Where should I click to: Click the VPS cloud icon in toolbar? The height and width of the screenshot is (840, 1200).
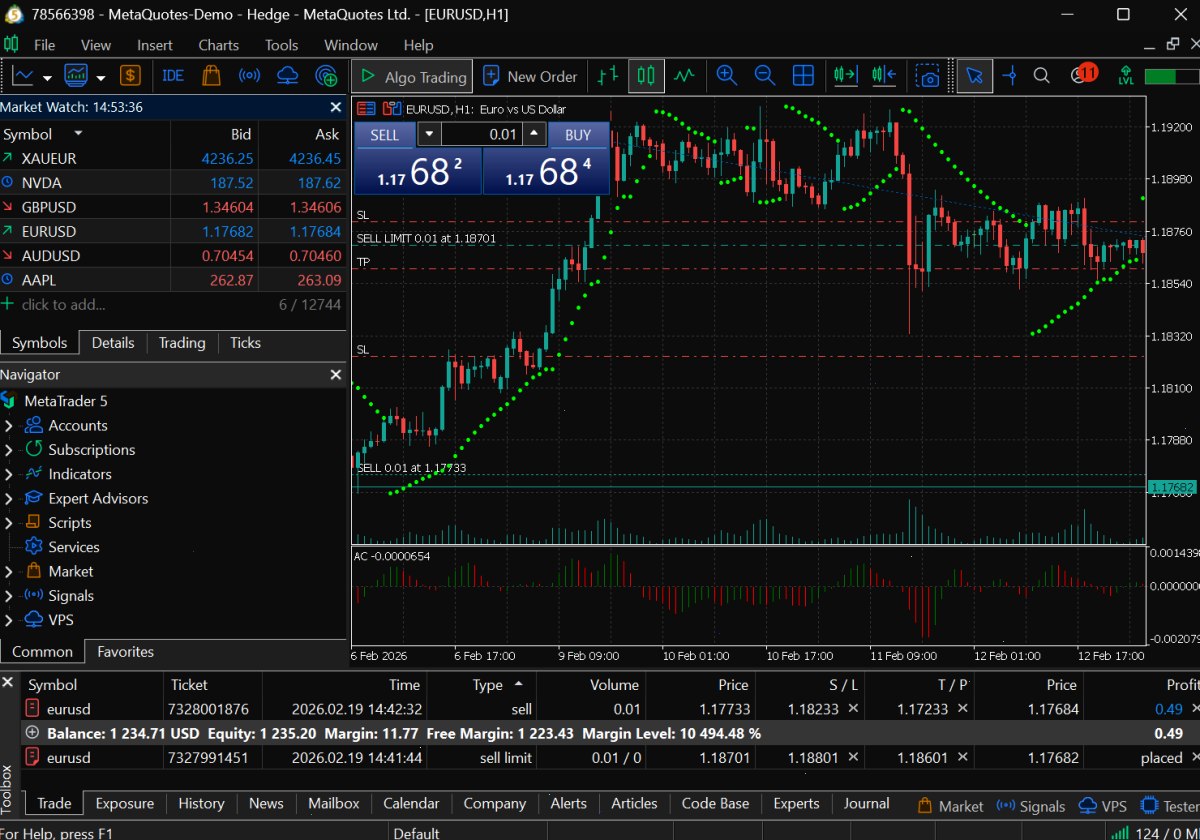pyautogui.click(x=288, y=76)
